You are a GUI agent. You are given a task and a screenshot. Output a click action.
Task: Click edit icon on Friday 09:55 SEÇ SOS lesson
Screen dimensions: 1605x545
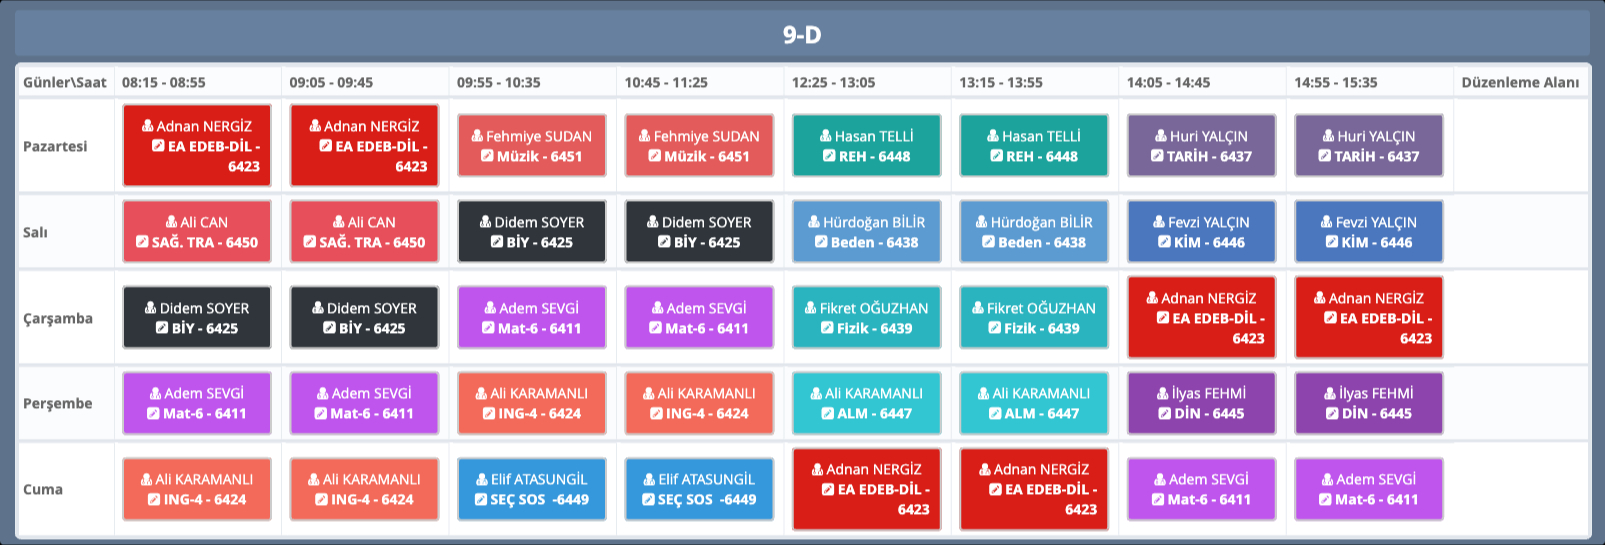coord(480,499)
